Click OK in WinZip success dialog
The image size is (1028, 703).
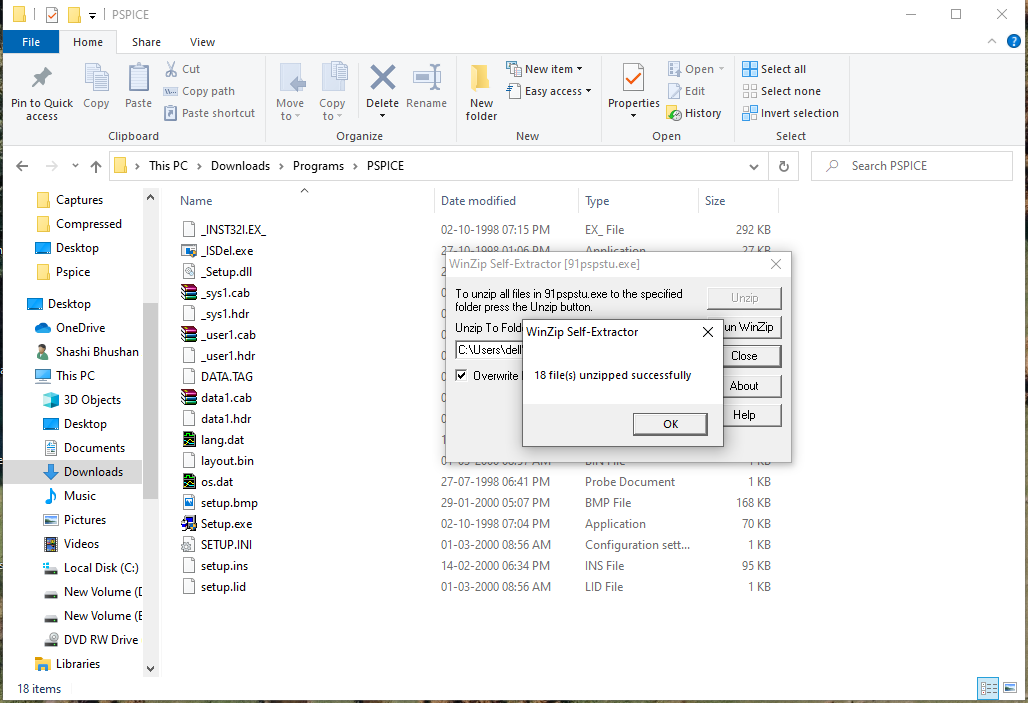click(x=670, y=424)
